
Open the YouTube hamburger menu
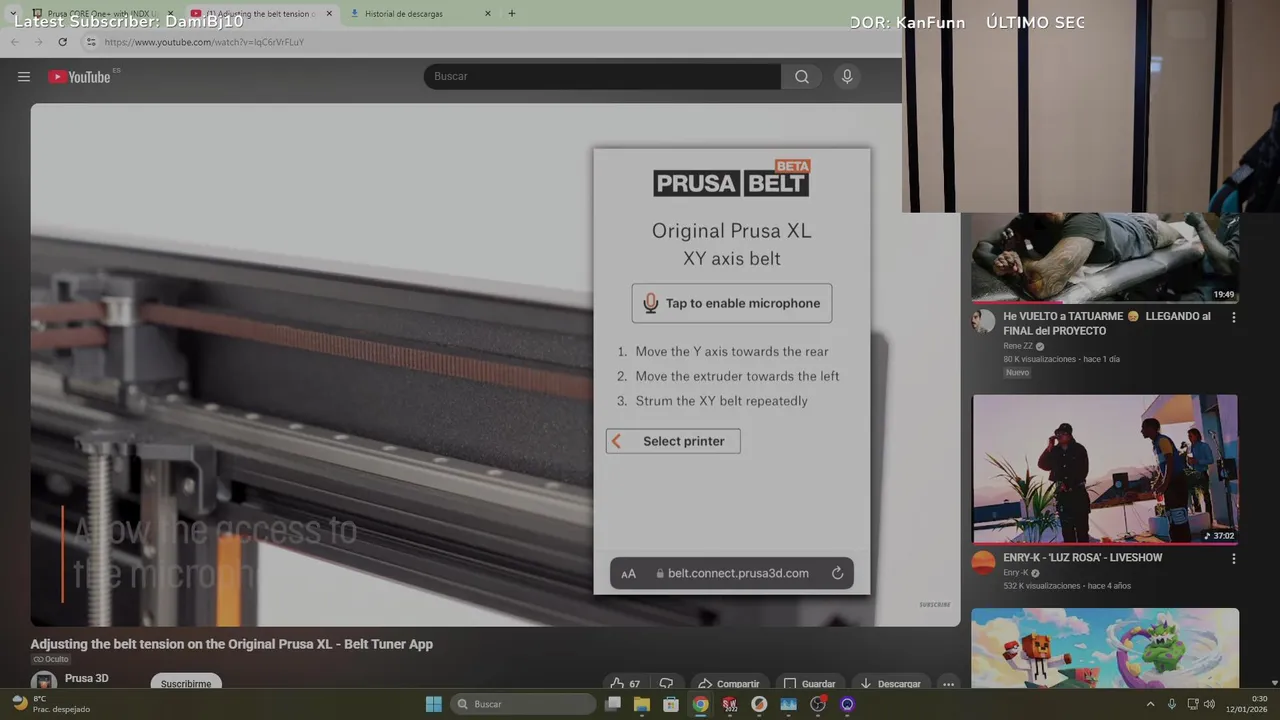tap(24, 77)
